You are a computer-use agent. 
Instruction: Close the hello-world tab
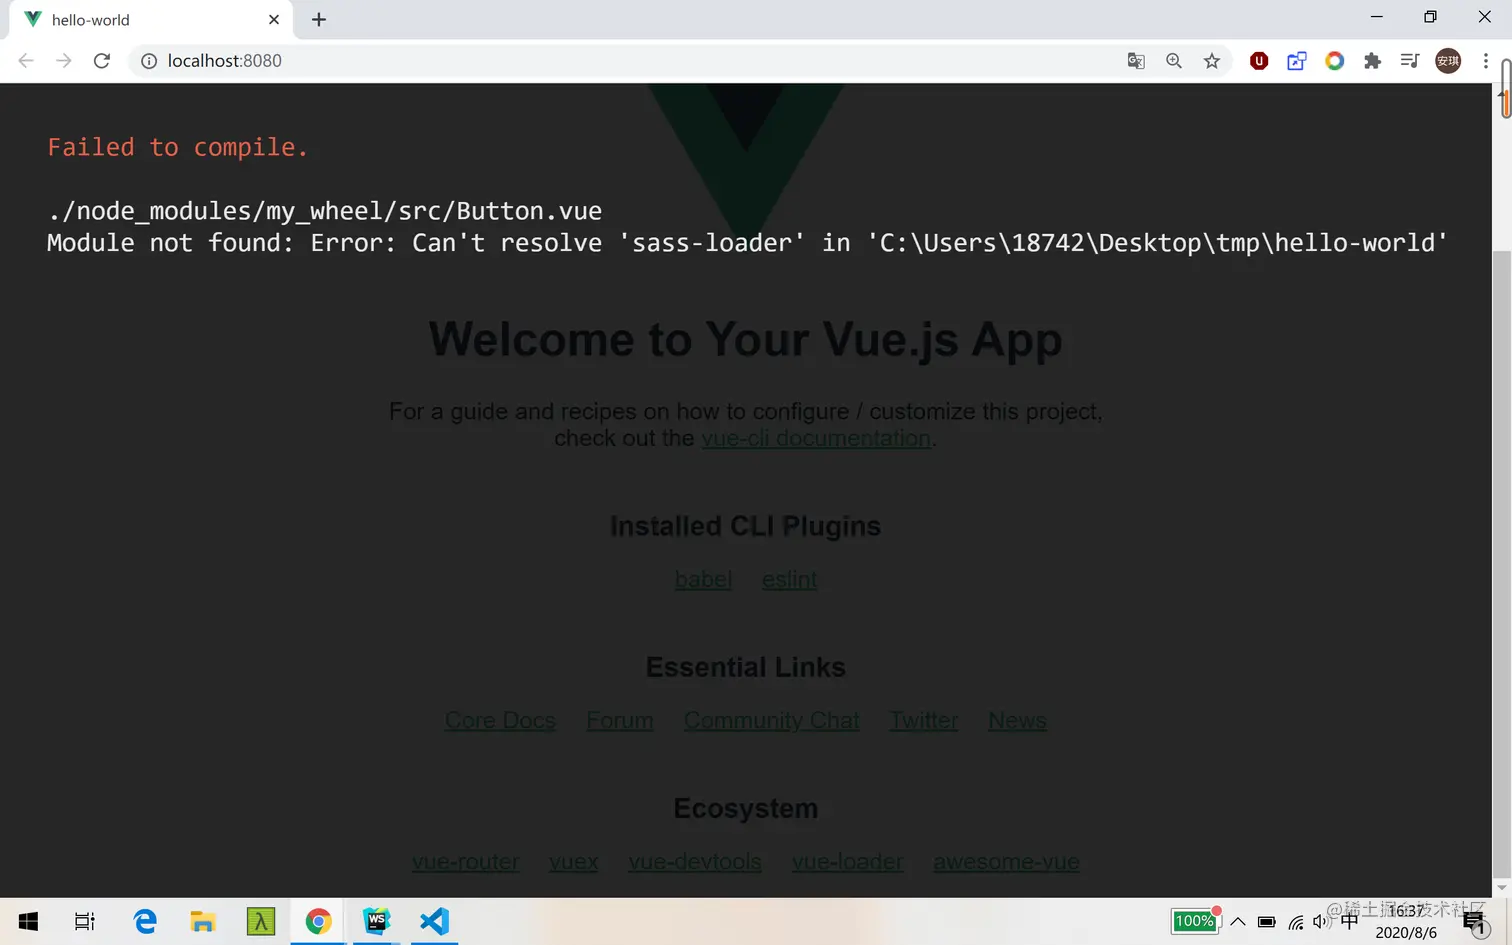(274, 19)
